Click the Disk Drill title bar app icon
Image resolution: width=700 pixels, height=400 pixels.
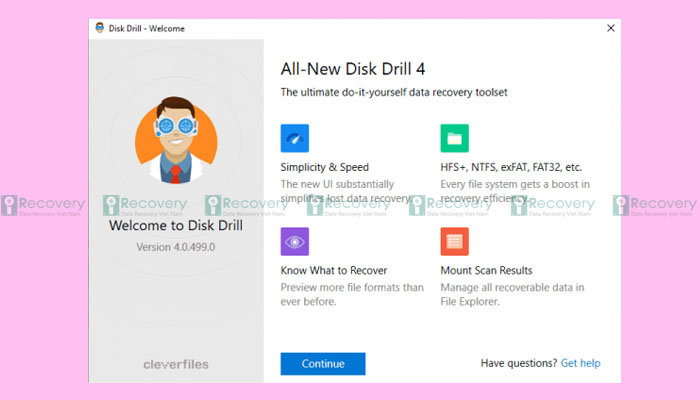coord(100,28)
